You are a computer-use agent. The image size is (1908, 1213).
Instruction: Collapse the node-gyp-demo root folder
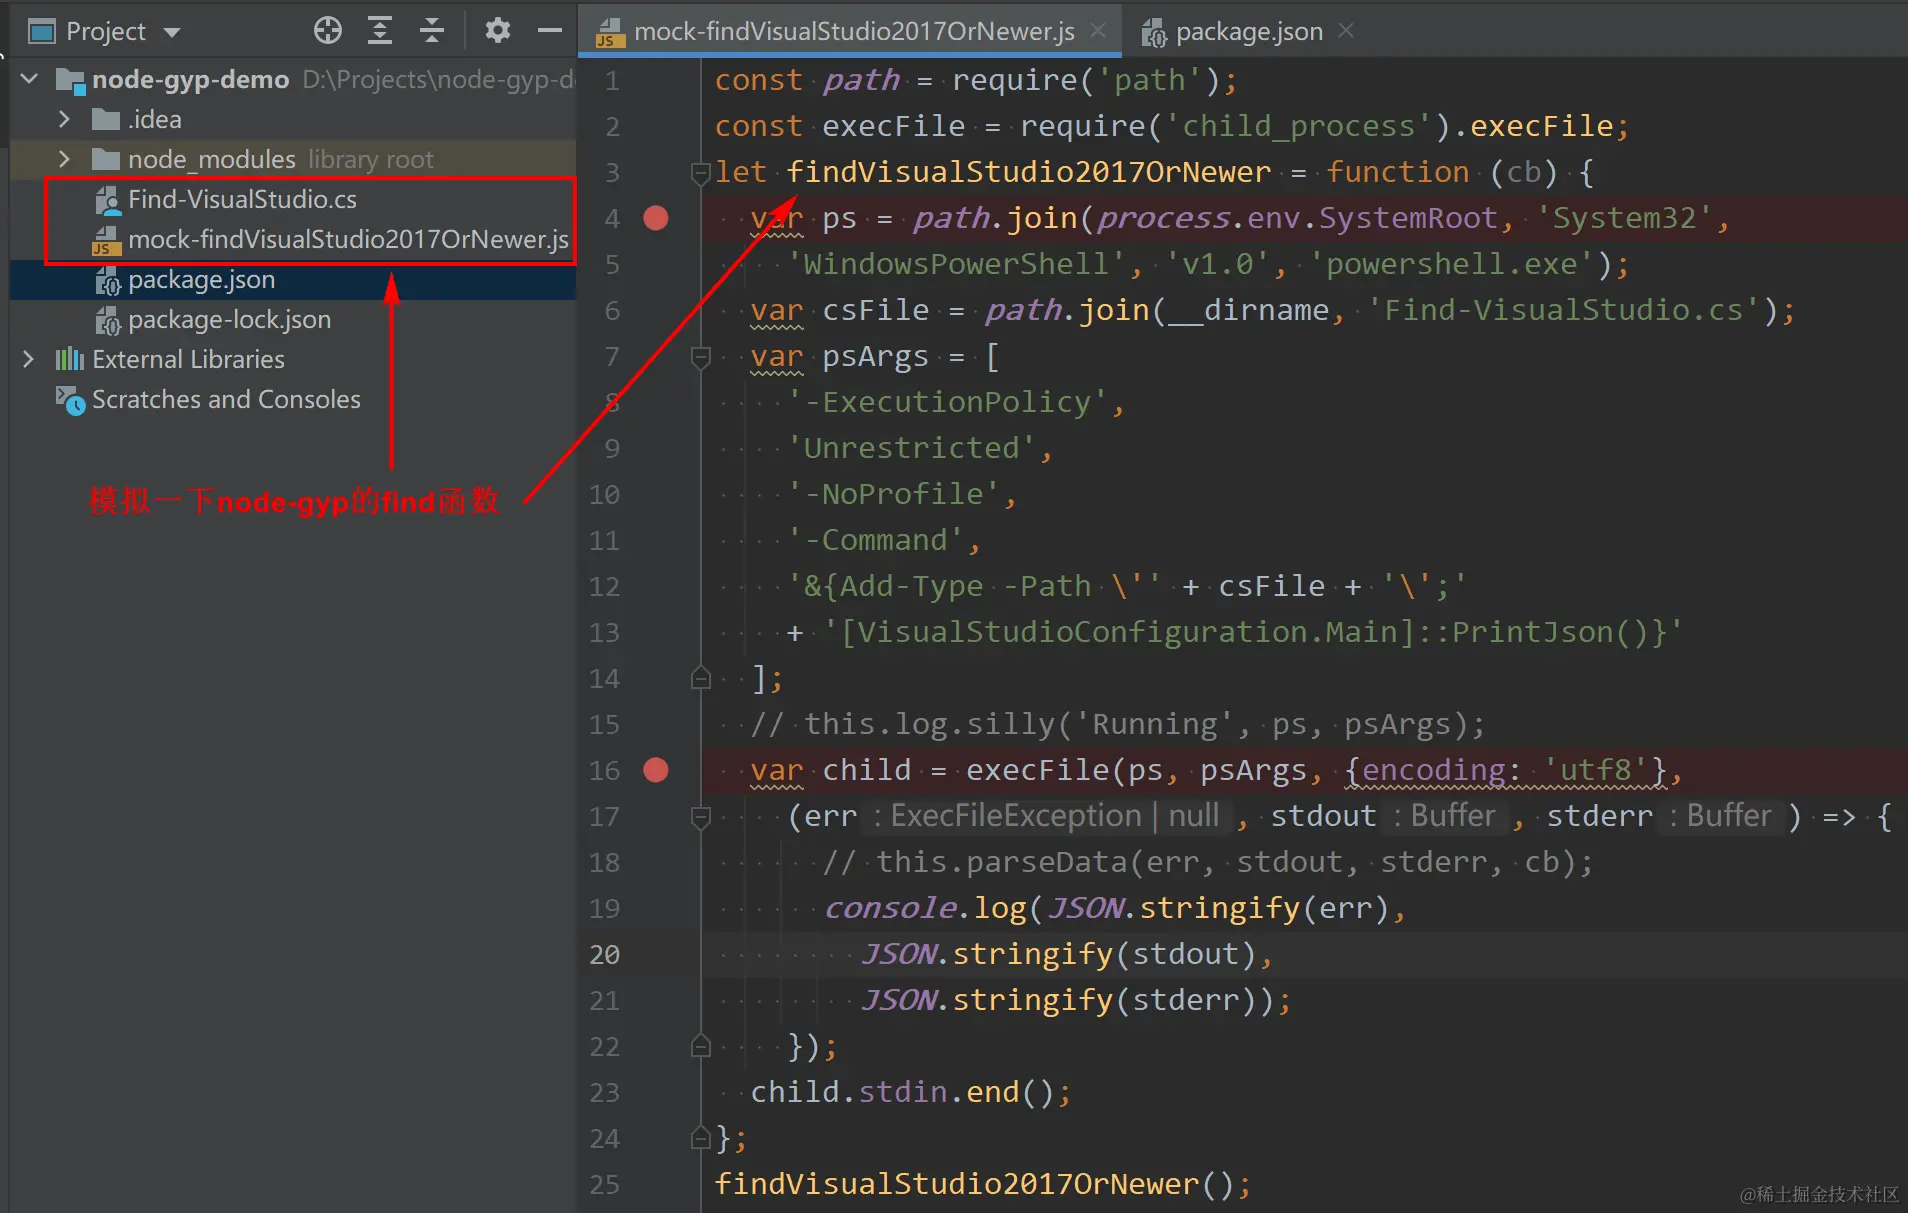click(x=29, y=79)
